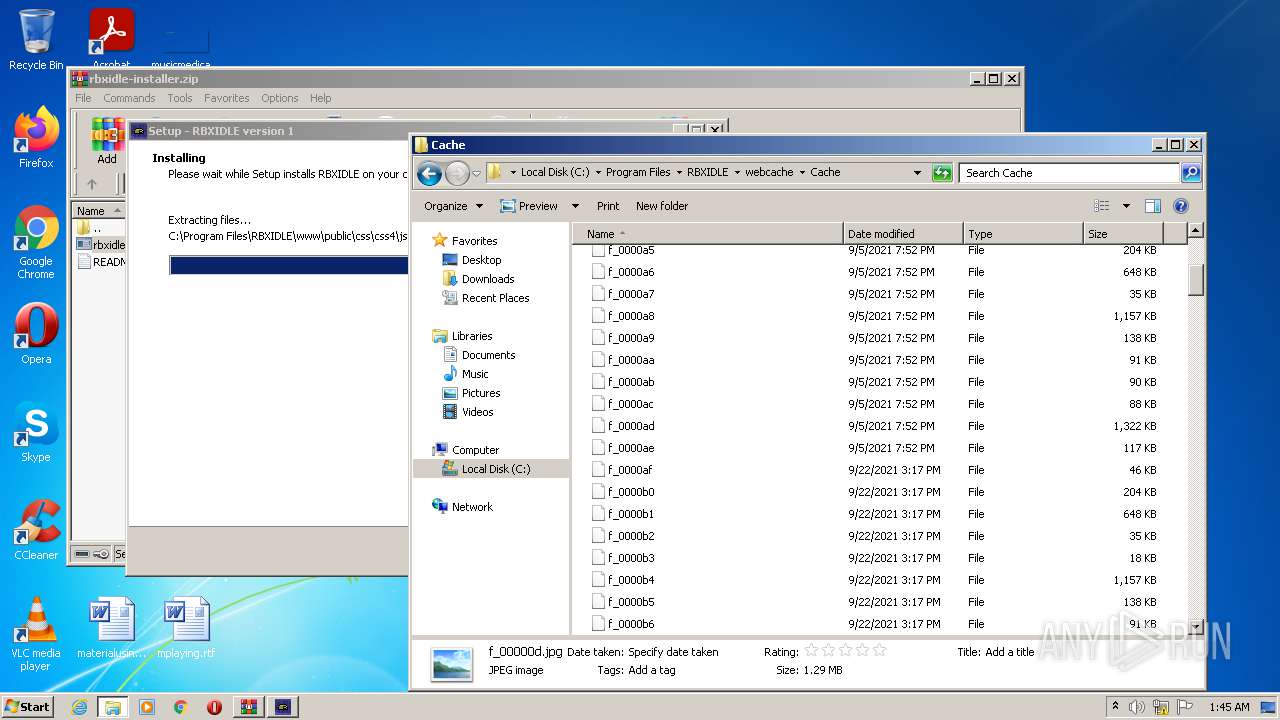Open the Recycle Bin desktop icon
The height and width of the screenshot is (720, 1280).
pyautogui.click(x=36, y=40)
